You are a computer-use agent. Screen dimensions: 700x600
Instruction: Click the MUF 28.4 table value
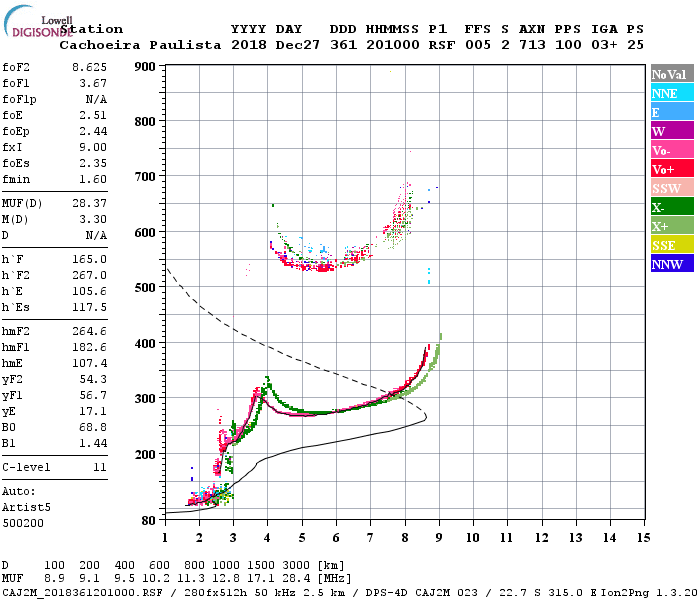296,579
